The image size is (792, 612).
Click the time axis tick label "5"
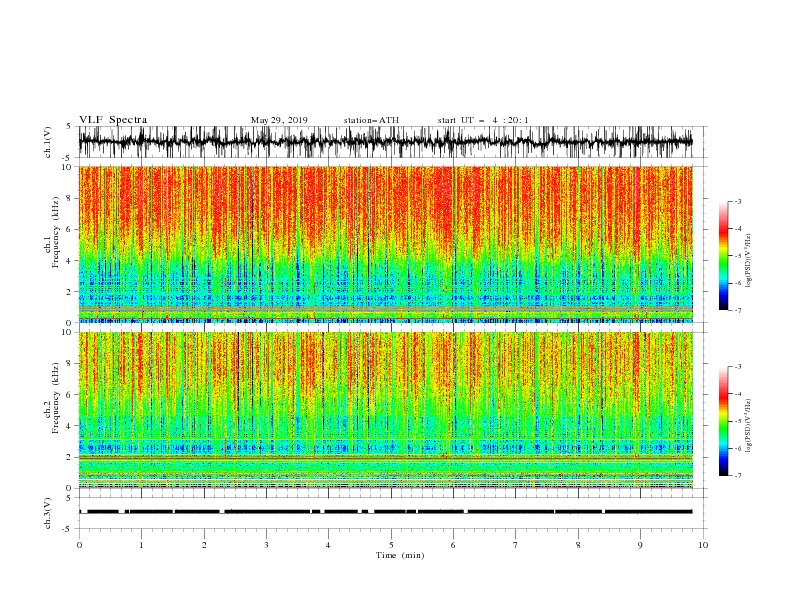tap(391, 545)
